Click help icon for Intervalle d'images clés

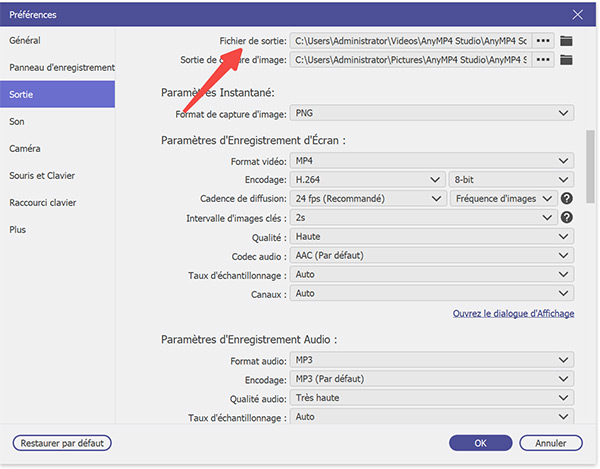(x=566, y=218)
